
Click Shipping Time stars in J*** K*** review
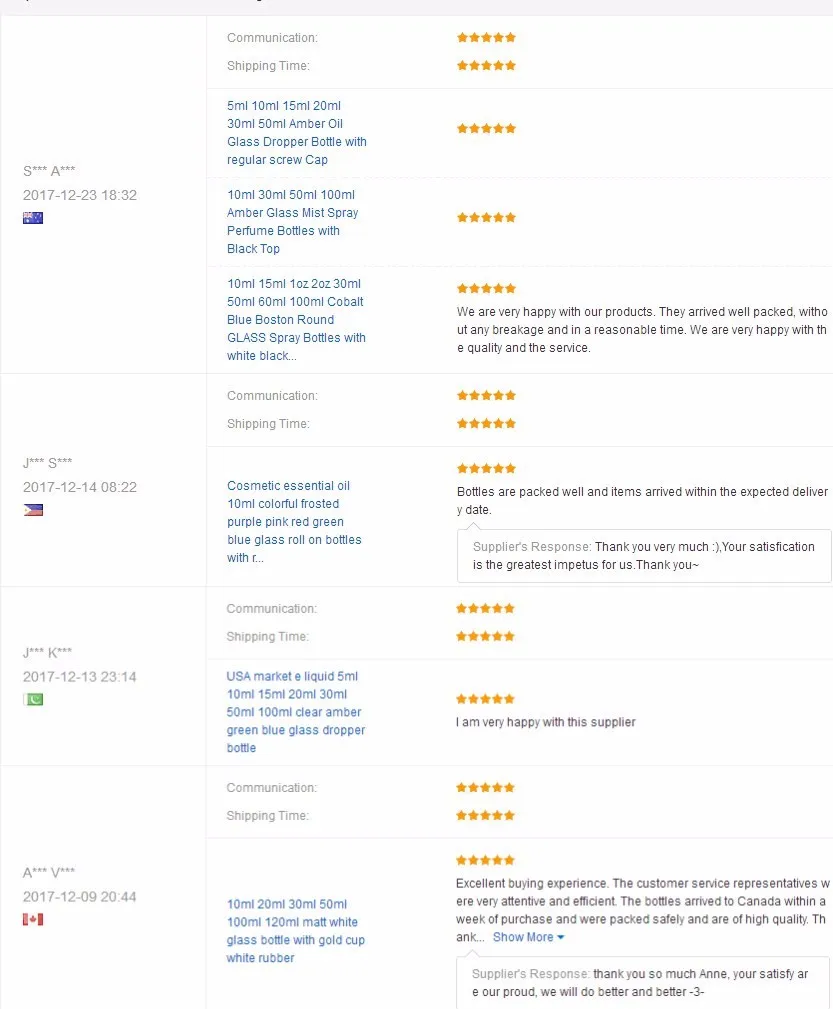[x=485, y=637]
